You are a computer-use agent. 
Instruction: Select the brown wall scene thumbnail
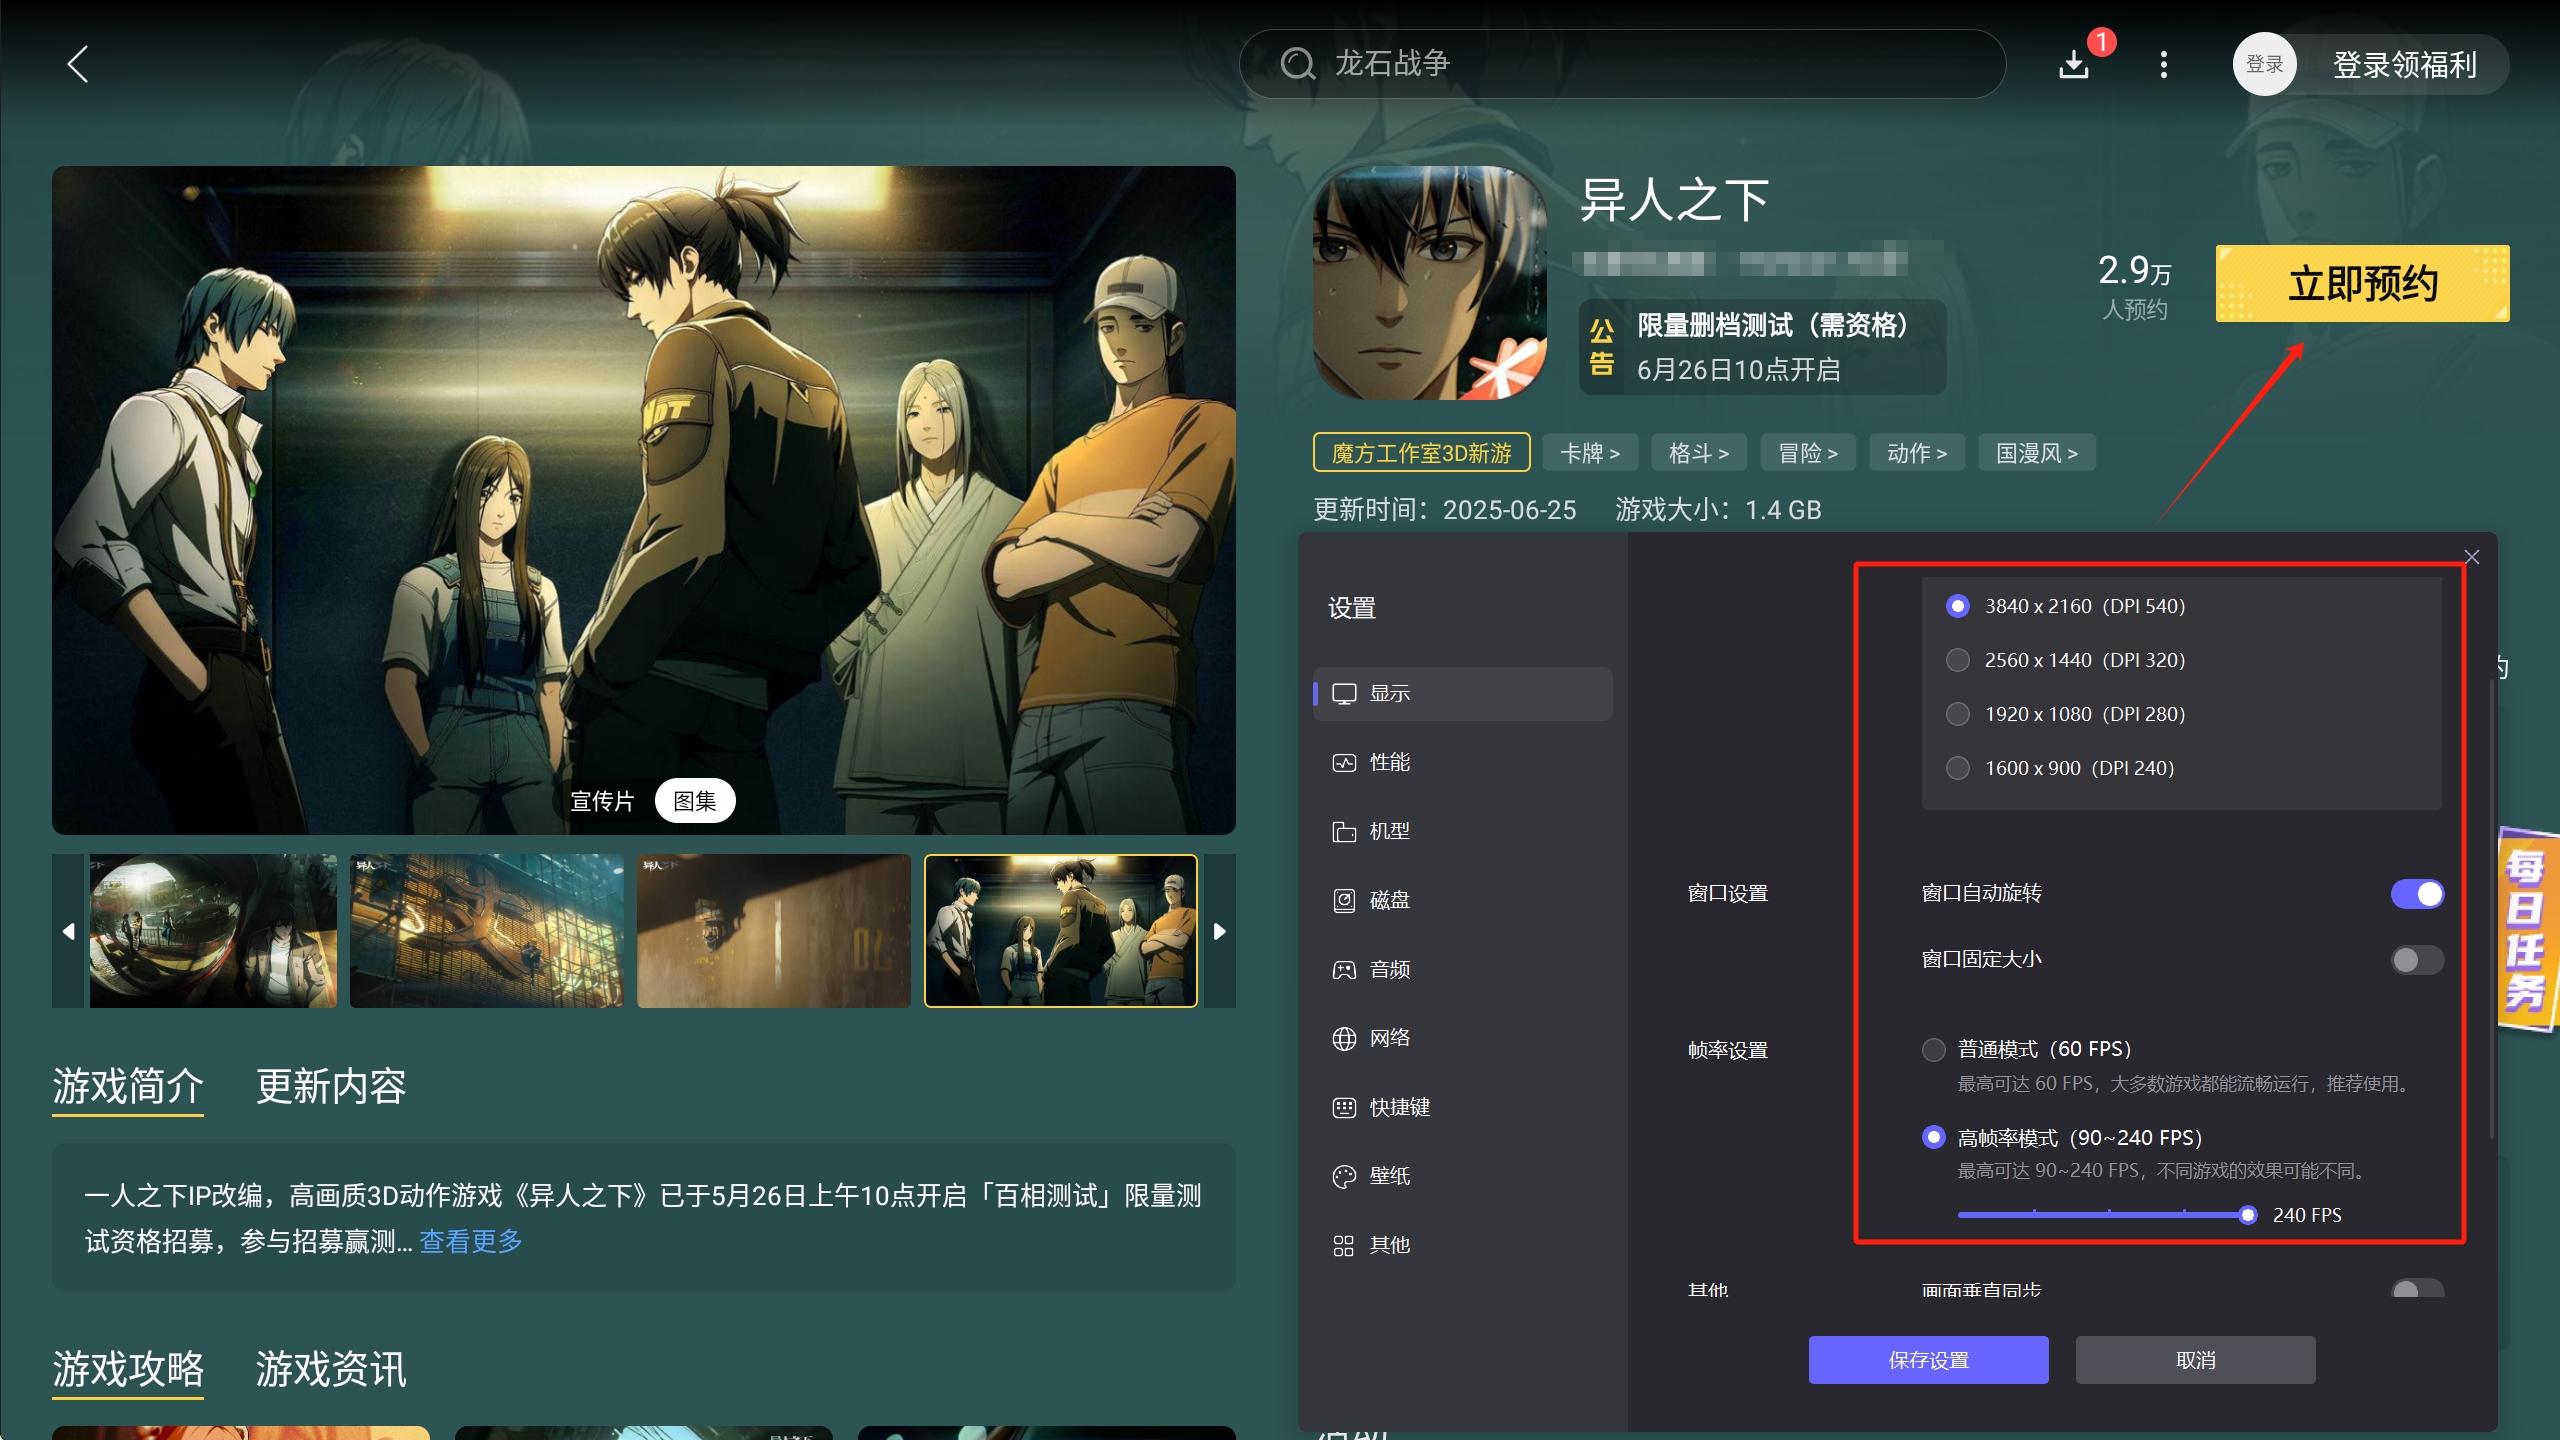(774, 931)
